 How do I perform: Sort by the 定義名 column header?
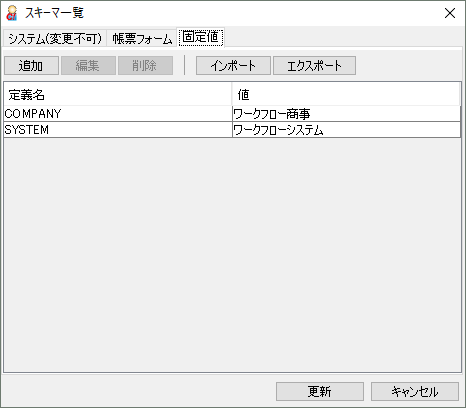coord(118,95)
